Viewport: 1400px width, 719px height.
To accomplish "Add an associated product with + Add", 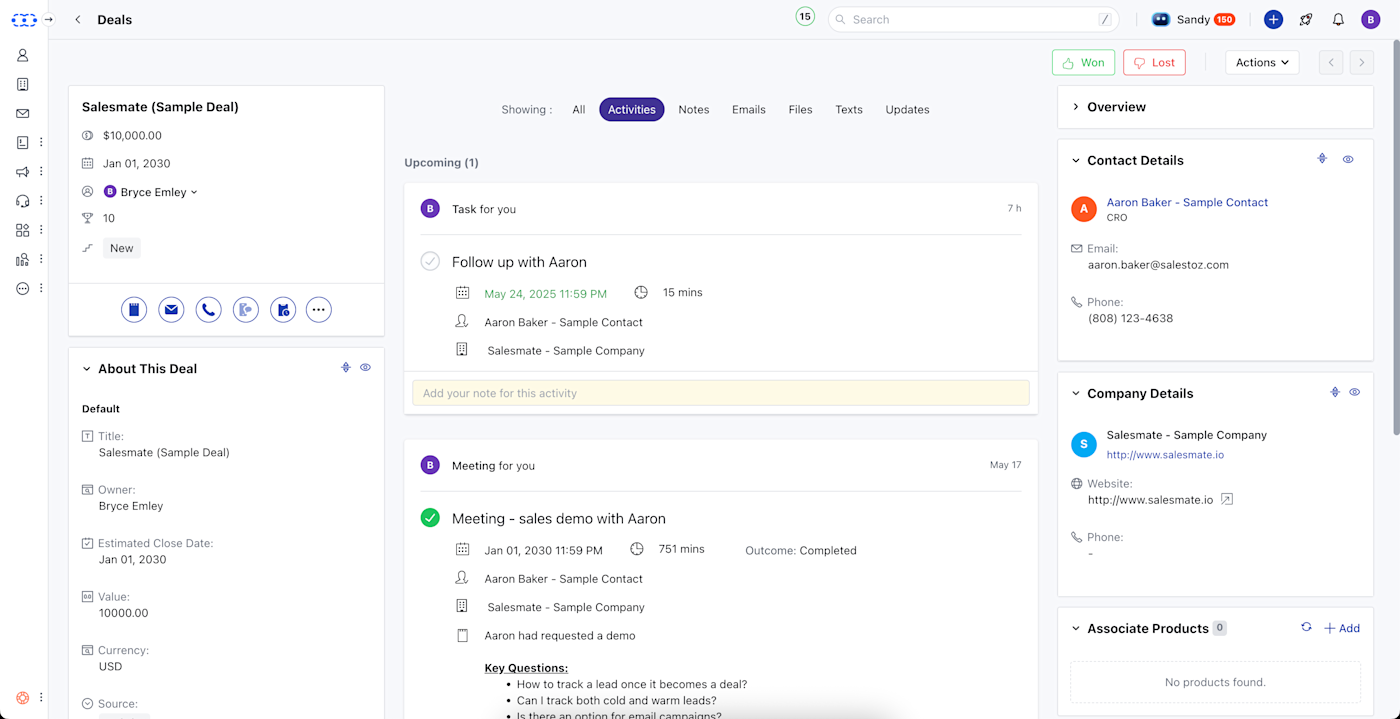I will (x=1342, y=628).
